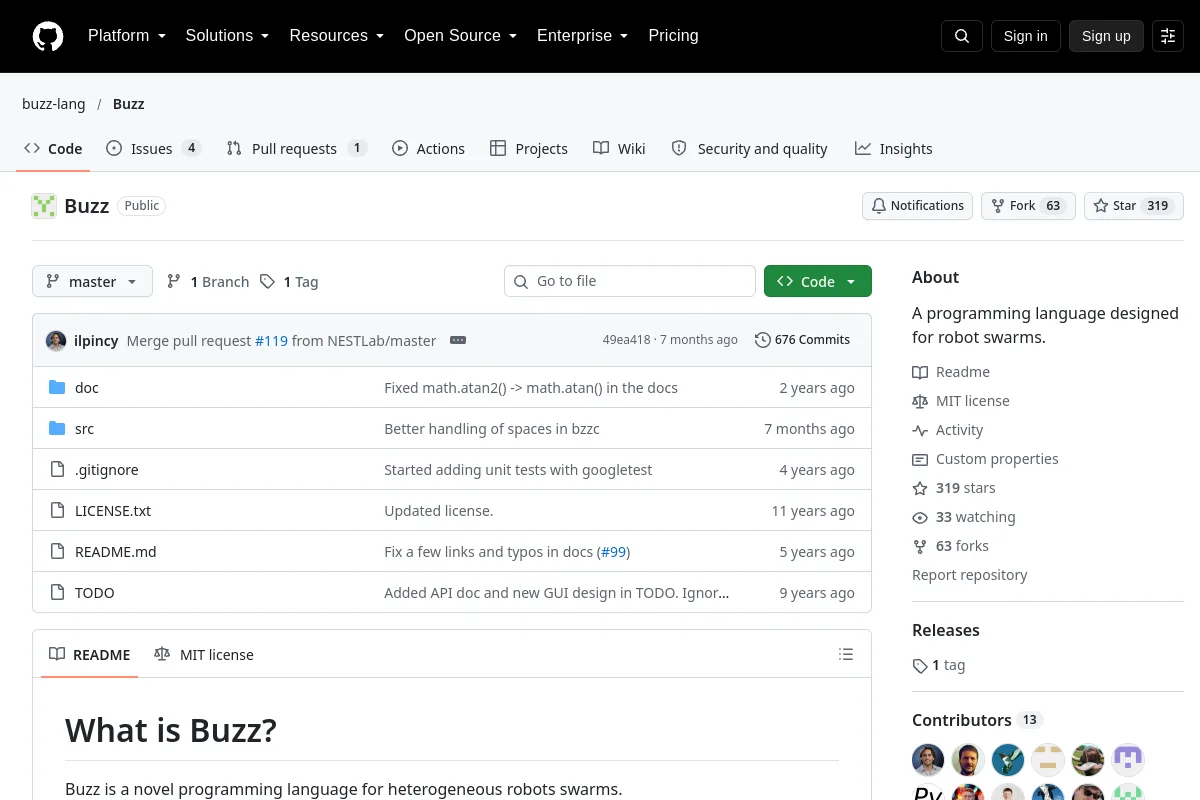Expand the Platform menu
The height and width of the screenshot is (800, 1200).
coord(127,36)
